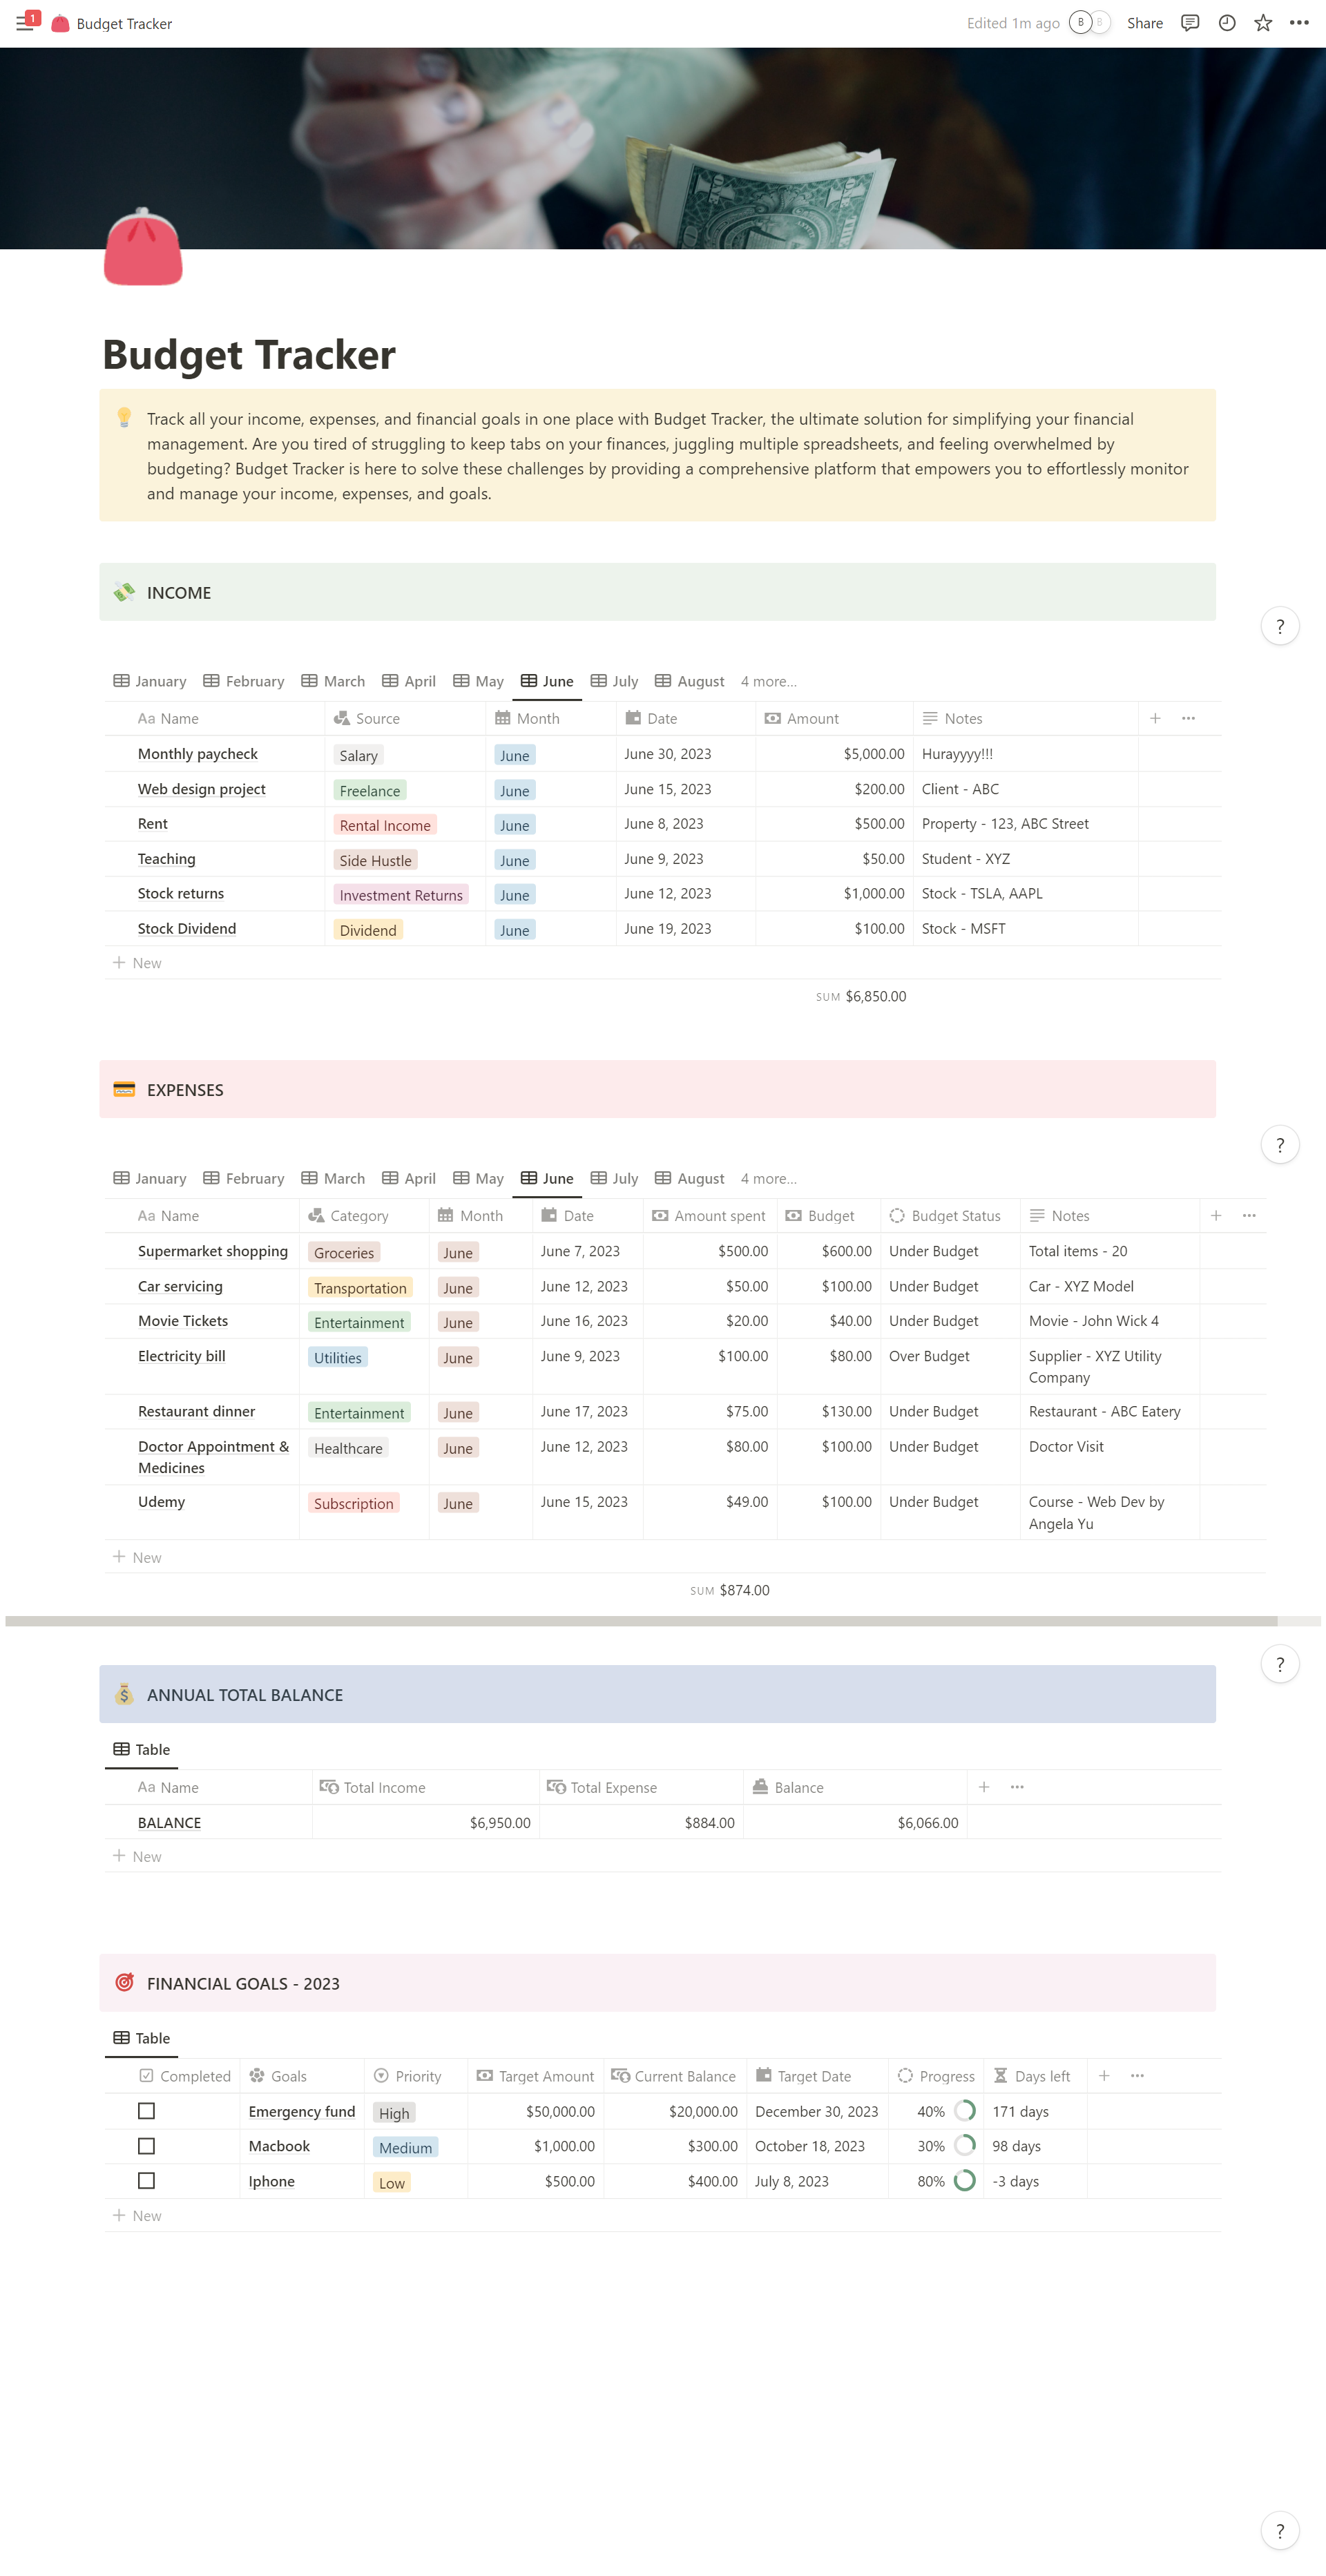This screenshot has width=1326, height=2576.
Task: Open the Salary source tag dropdown
Action: tap(358, 755)
